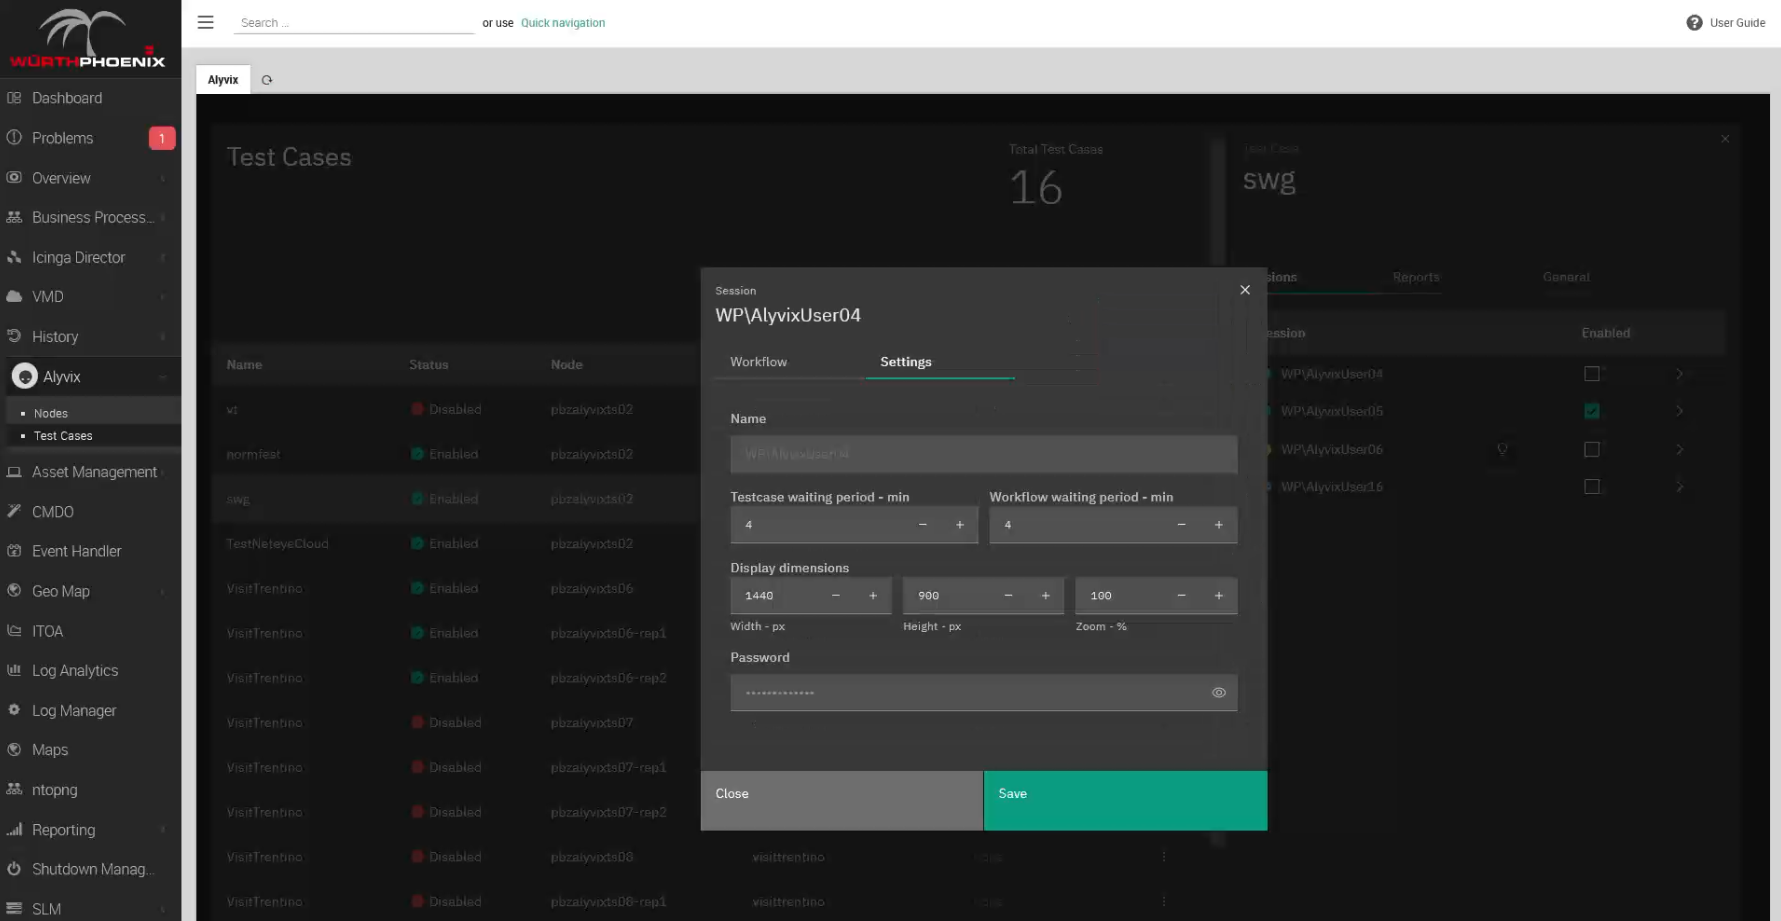Viewport: 1781px width, 921px height.
Task: Click the User Guide help icon
Action: [1694, 23]
